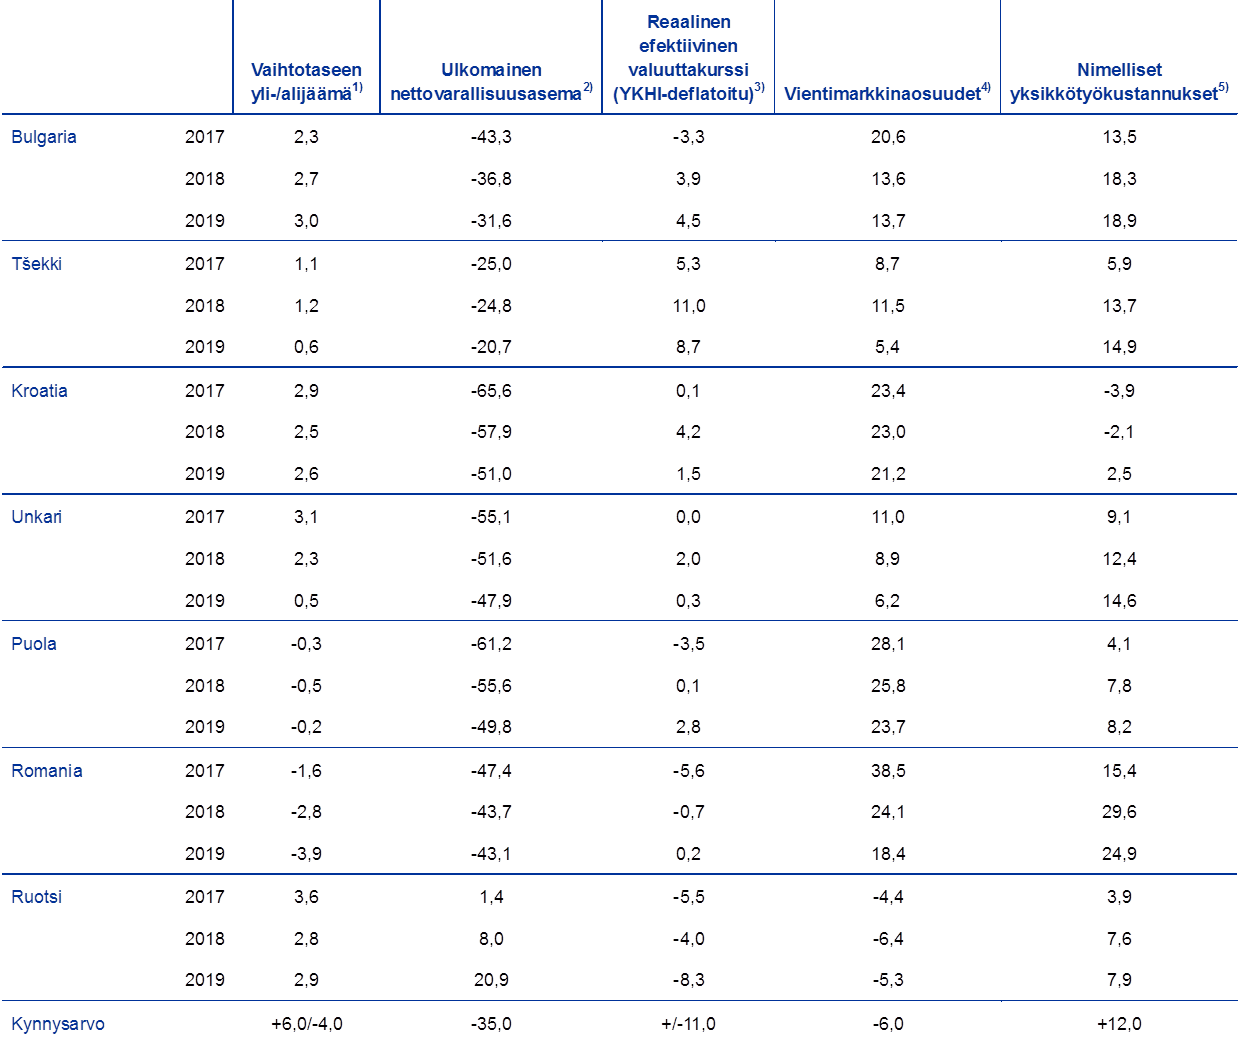Click the Ulkomainen nettovarallisuusasema column header
Image resolution: width=1240 pixels, height=1047 pixels.
491,82
